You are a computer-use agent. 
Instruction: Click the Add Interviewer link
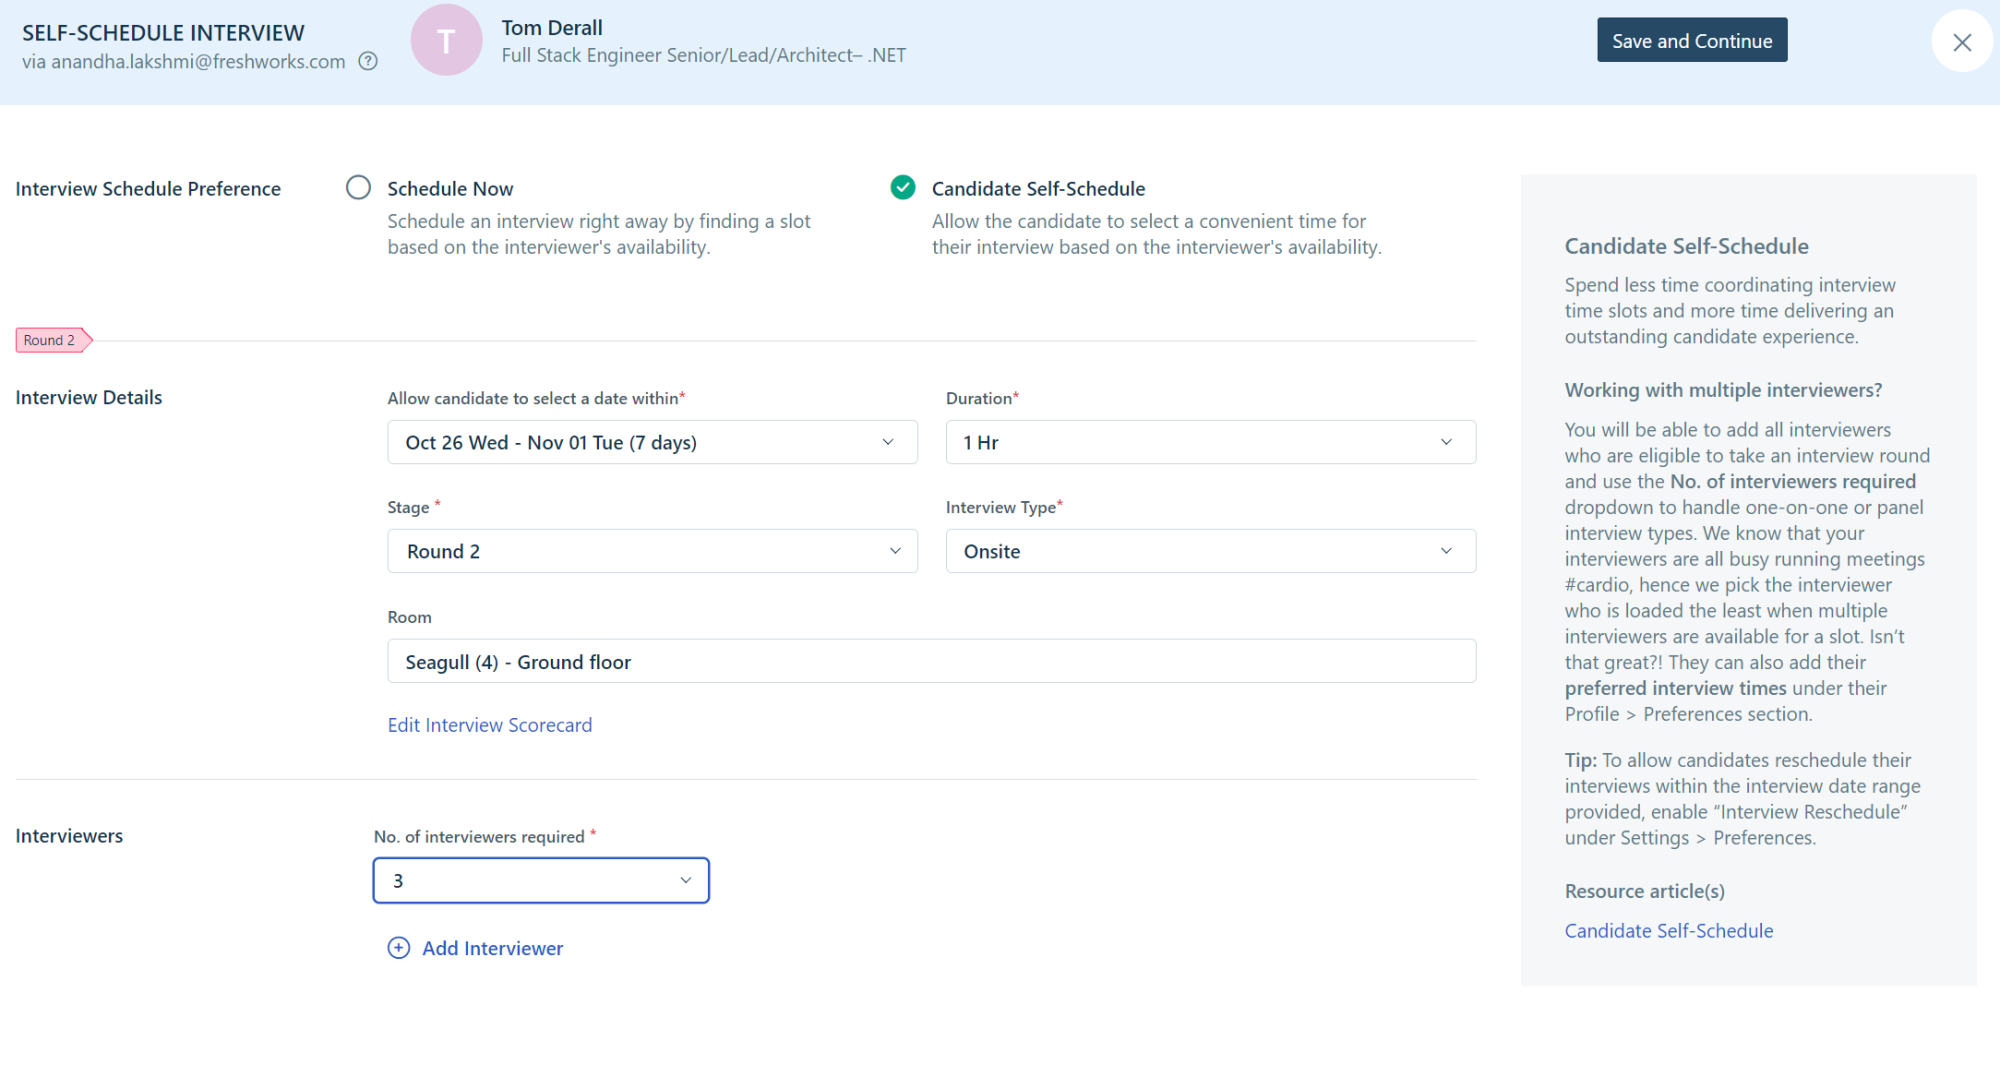click(492, 948)
